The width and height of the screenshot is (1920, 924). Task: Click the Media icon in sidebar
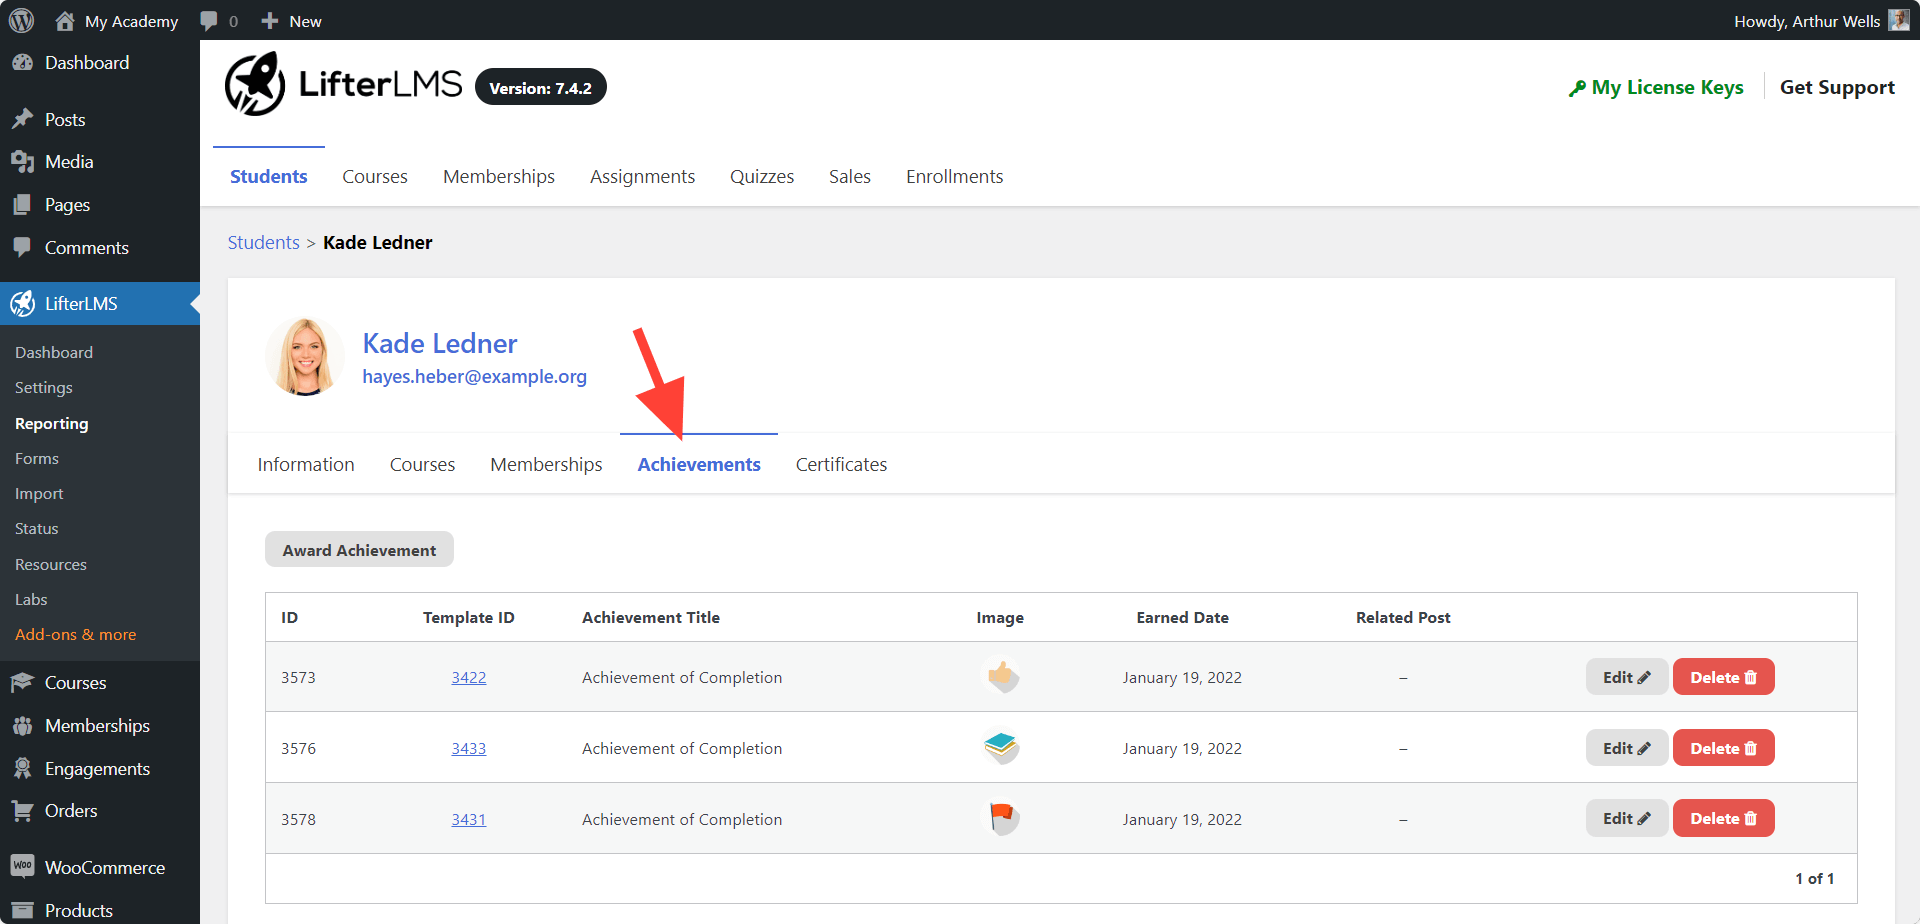(22, 162)
